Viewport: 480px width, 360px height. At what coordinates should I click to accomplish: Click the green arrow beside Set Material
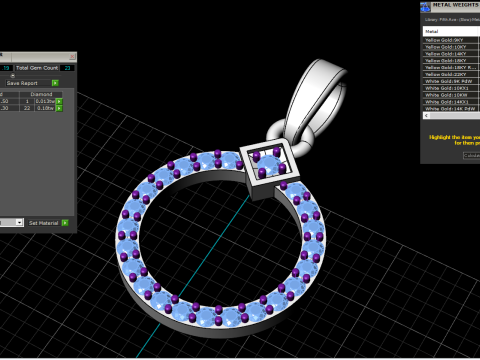coord(65,223)
